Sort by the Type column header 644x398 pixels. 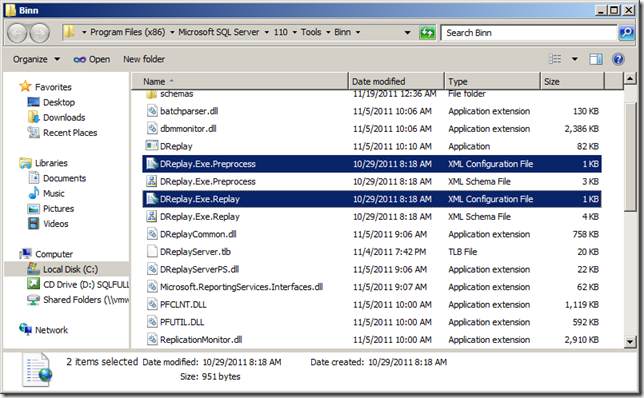(x=492, y=81)
